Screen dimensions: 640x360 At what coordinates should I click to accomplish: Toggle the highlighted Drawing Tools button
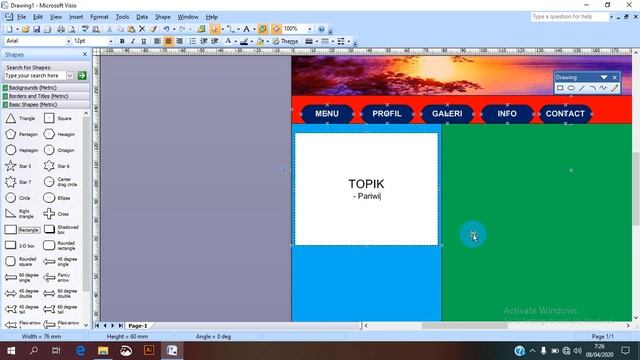point(263,29)
